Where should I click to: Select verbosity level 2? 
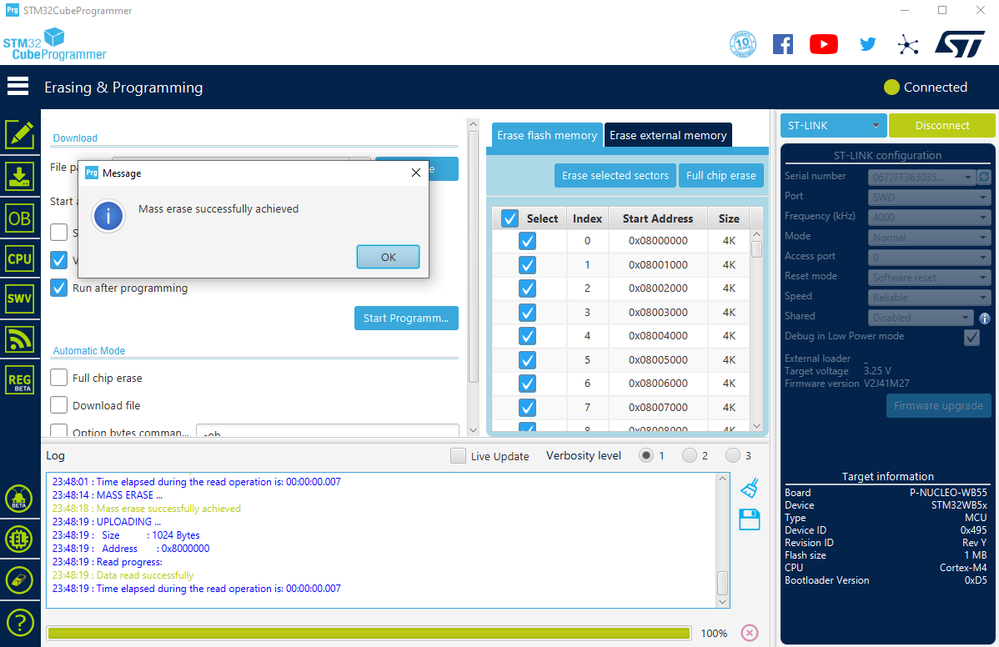689,455
